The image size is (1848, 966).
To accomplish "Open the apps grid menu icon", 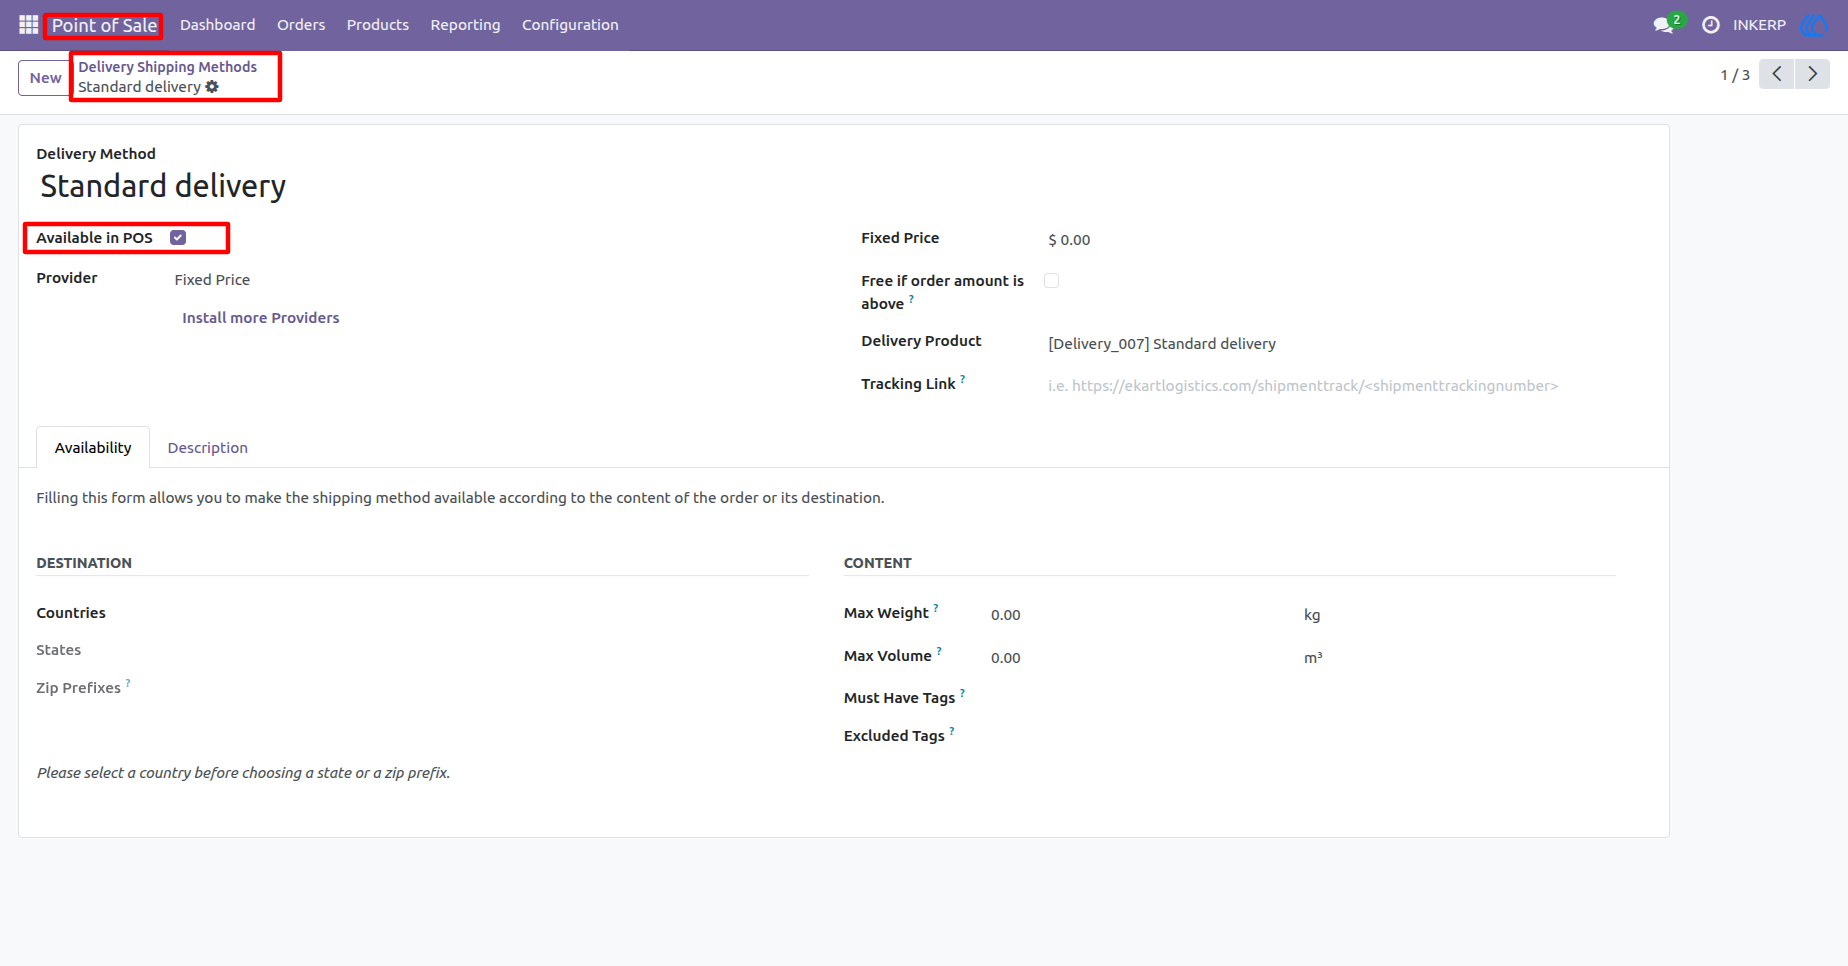I will (28, 25).
